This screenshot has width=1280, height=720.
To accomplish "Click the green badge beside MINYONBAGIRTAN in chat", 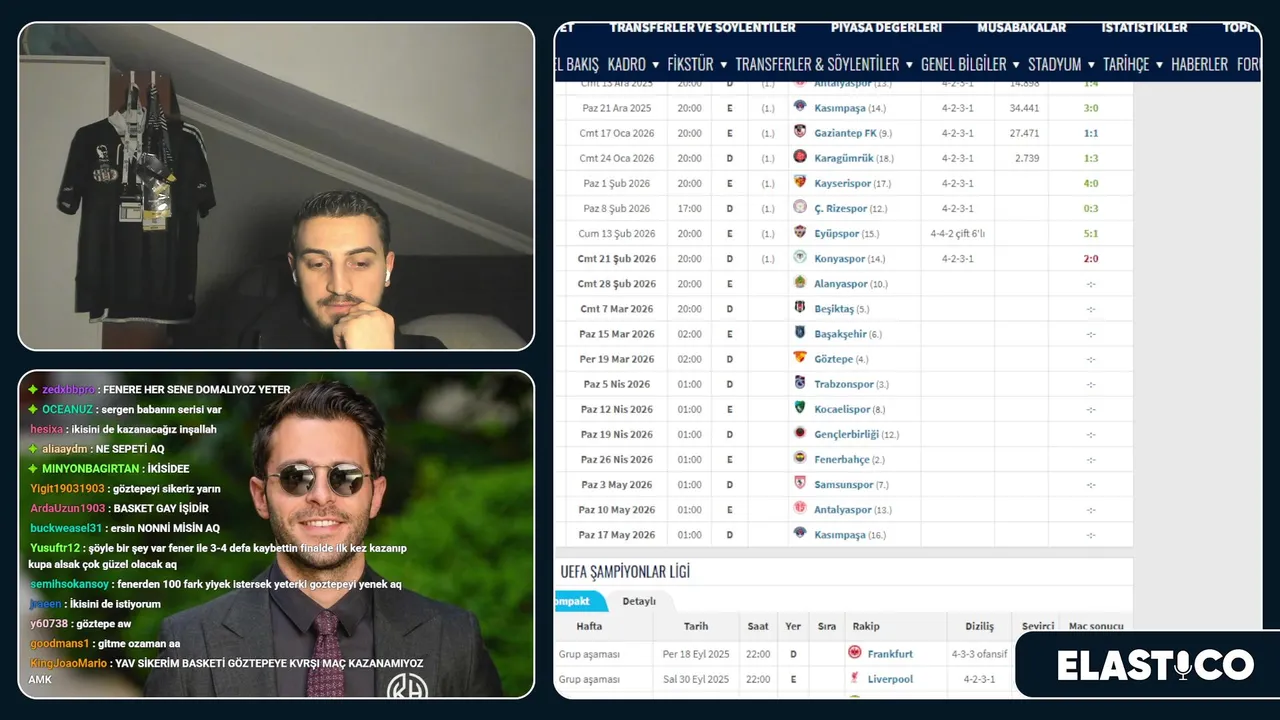I will (33, 468).
